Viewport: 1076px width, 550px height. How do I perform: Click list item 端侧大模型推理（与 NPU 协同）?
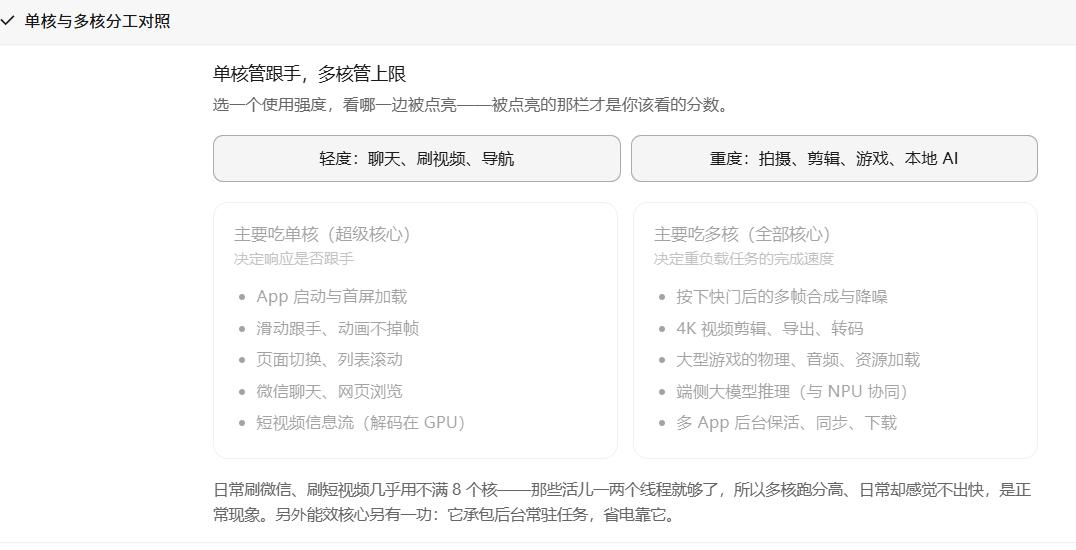coord(792,391)
